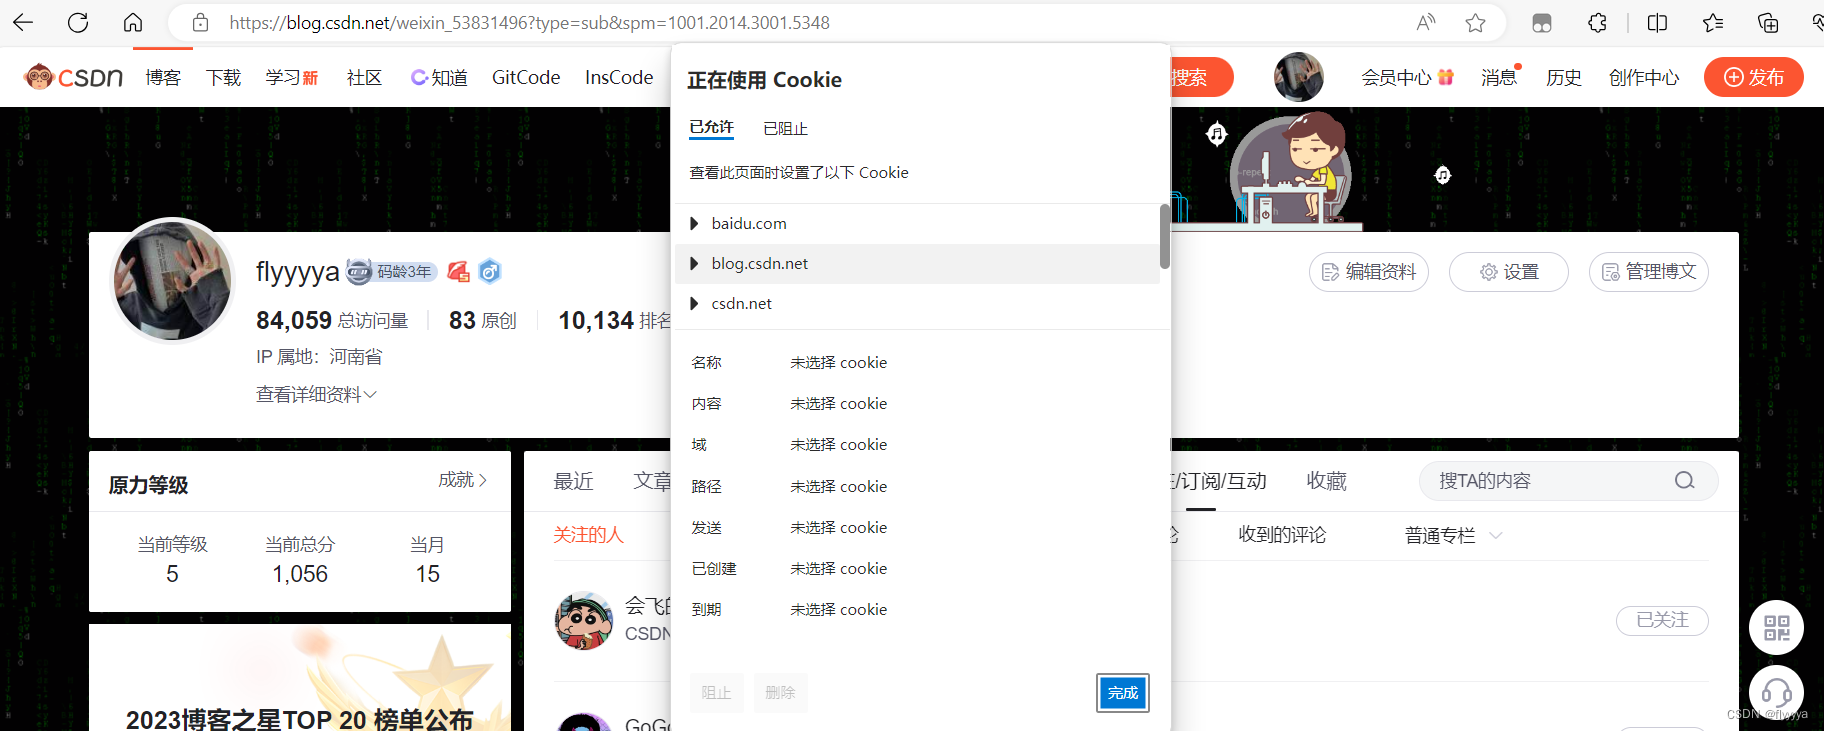Add page to favorites with star icon
The height and width of the screenshot is (731, 1824).
(x=1475, y=22)
